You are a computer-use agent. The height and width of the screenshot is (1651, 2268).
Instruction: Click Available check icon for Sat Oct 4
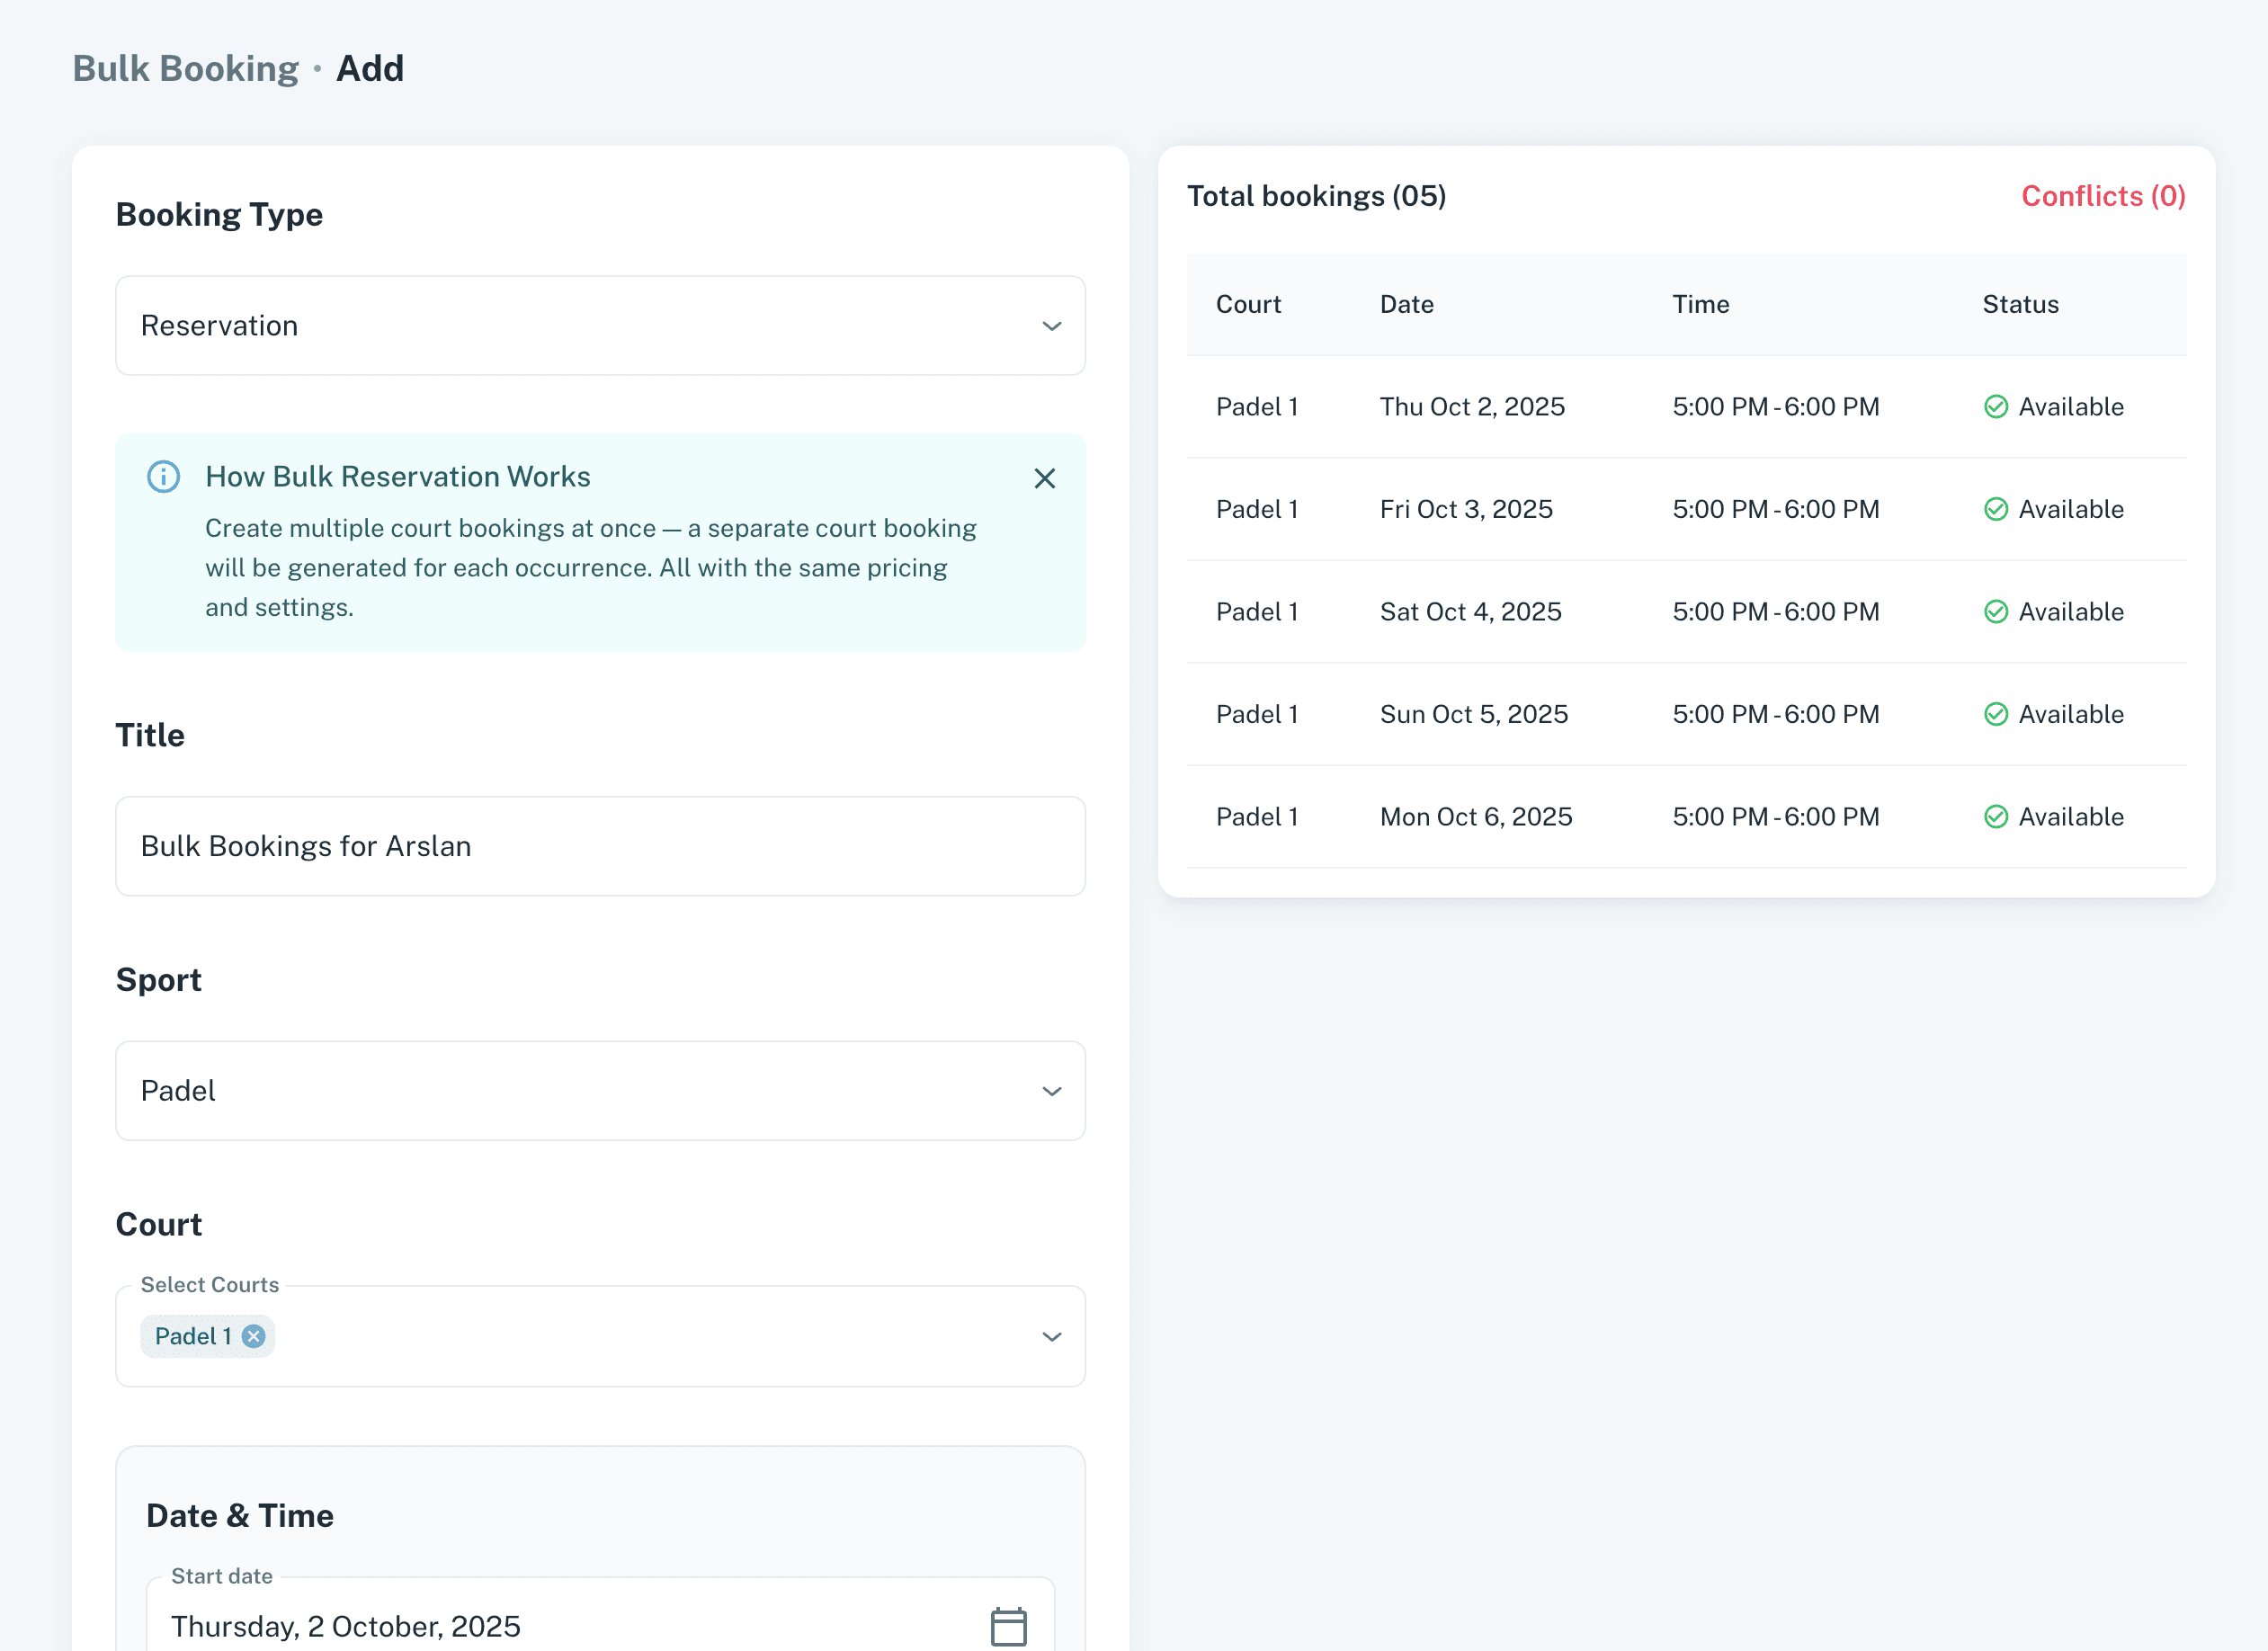pos(1995,612)
